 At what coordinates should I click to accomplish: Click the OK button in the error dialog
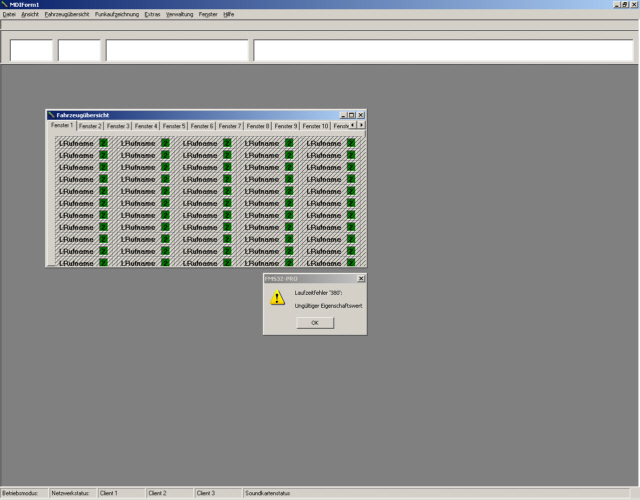click(x=314, y=323)
